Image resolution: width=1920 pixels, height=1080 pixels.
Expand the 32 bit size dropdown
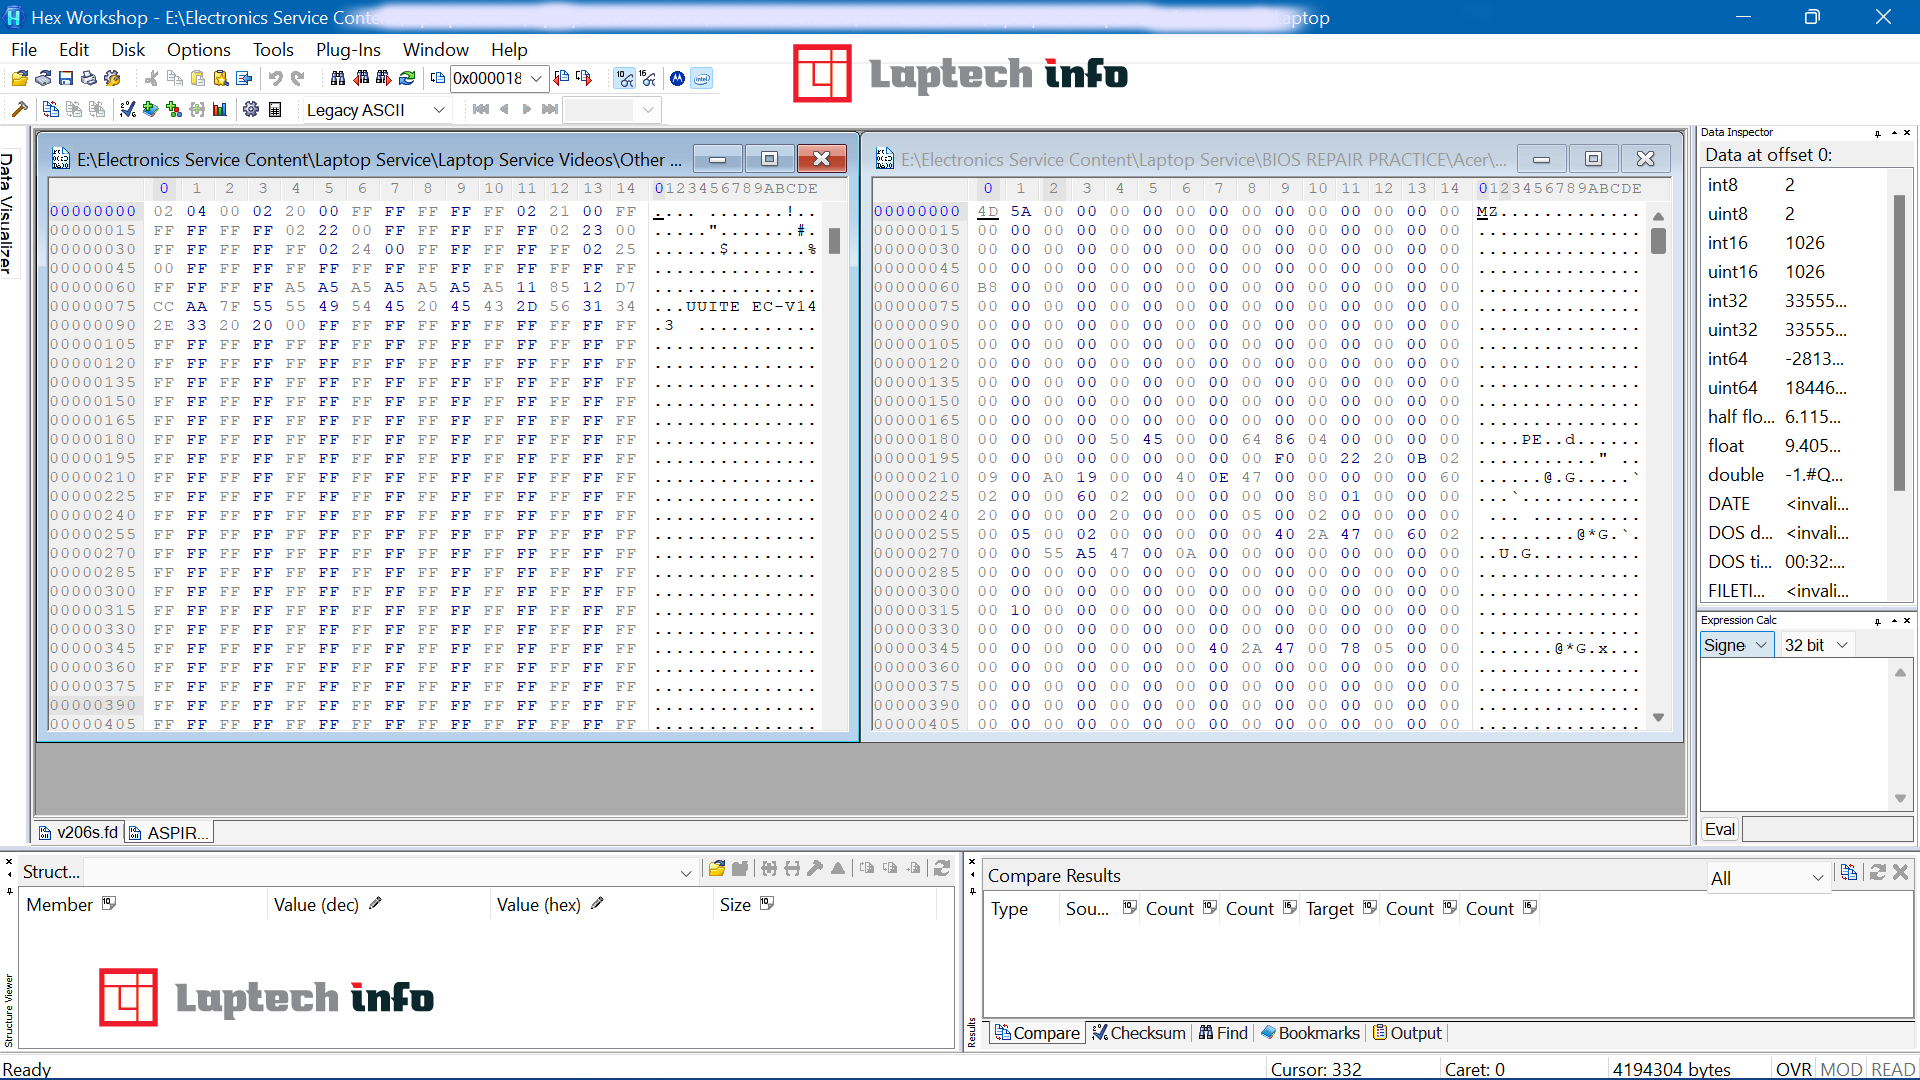point(1842,645)
